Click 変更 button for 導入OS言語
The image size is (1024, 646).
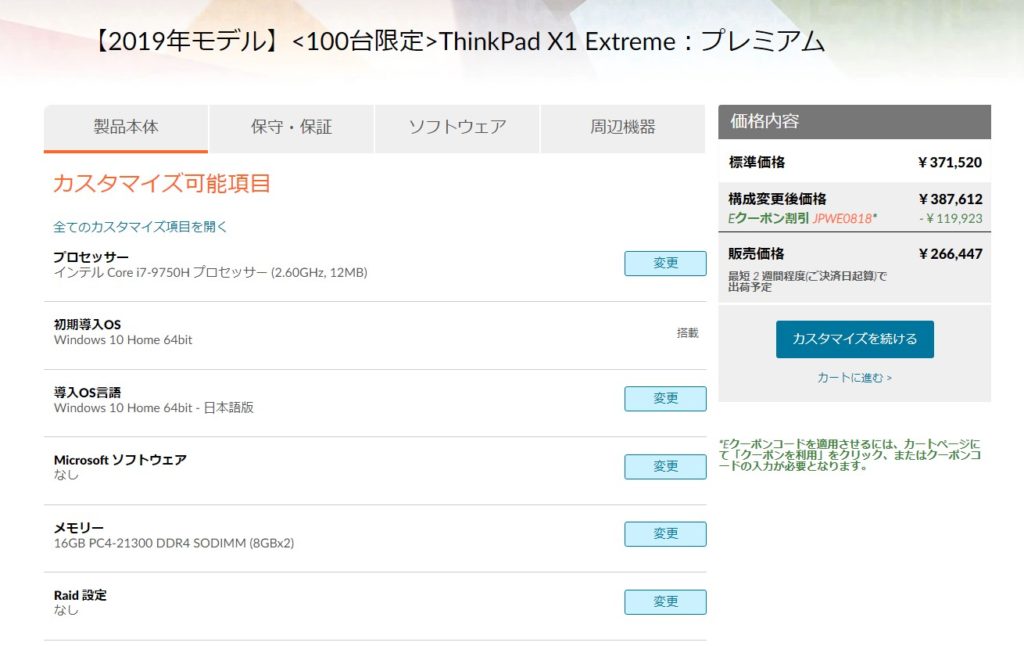[665, 398]
